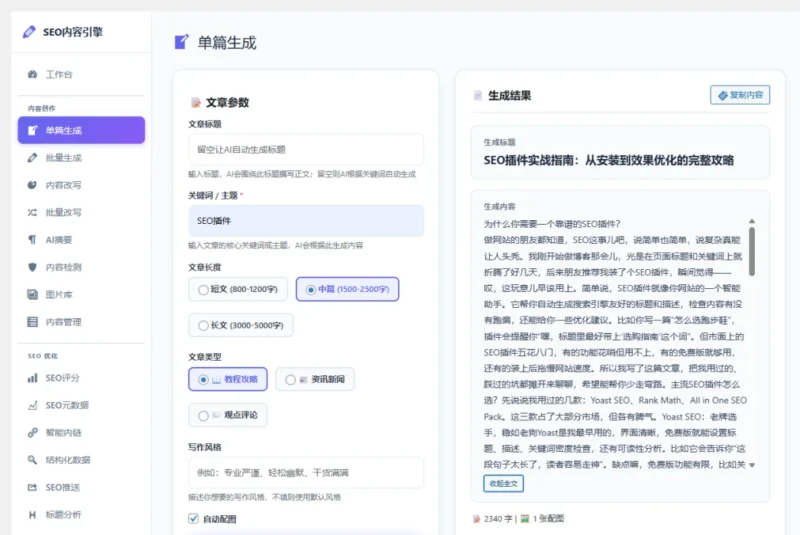The image size is (800, 535).
Task: Click the 结构化数据 magnifier icon
Action: 32,460
